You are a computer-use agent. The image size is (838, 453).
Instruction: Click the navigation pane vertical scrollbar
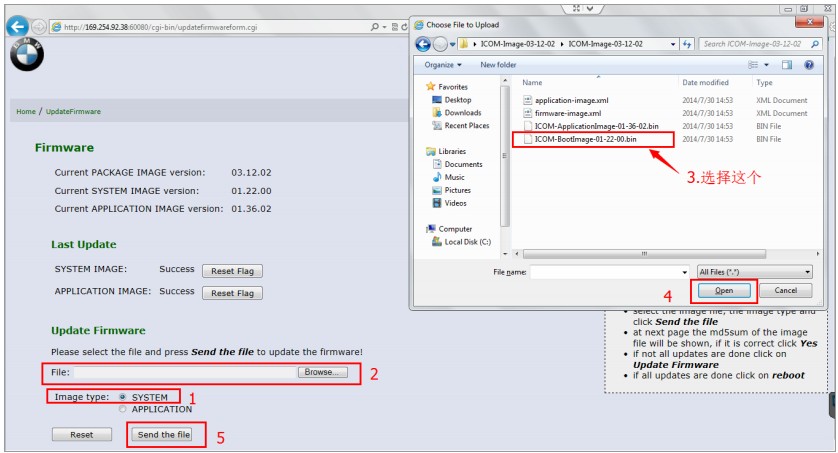(x=505, y=155)
